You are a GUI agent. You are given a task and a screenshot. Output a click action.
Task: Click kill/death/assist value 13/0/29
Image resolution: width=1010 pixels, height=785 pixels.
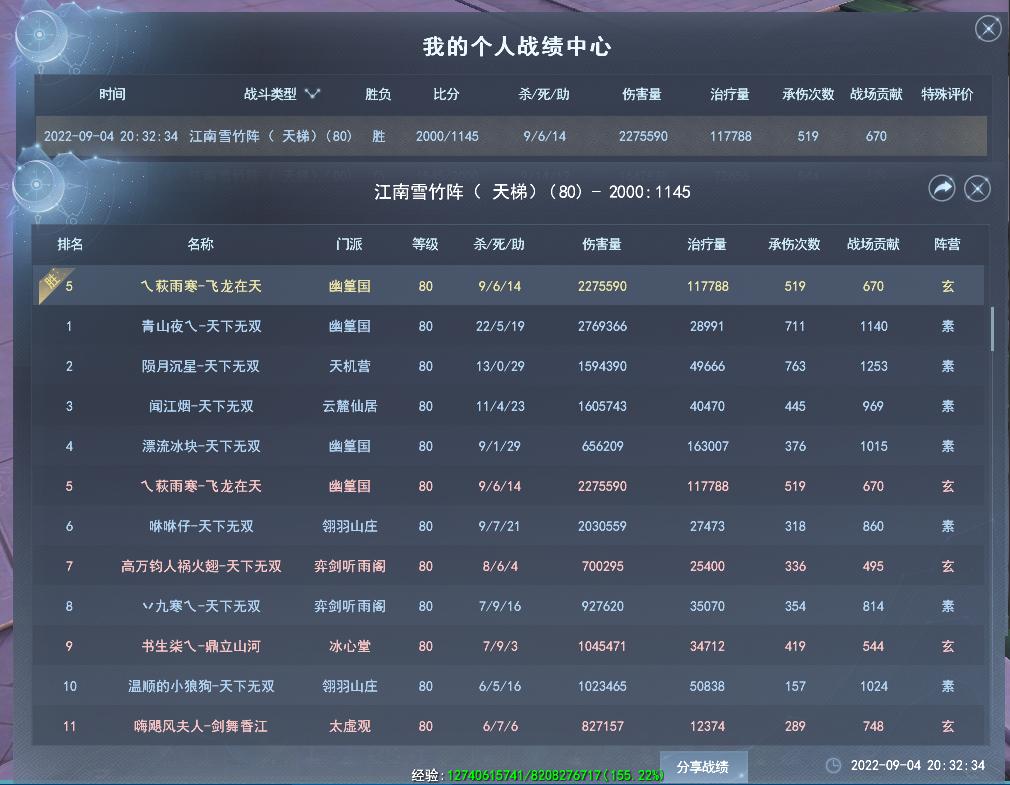pos(500,366)
